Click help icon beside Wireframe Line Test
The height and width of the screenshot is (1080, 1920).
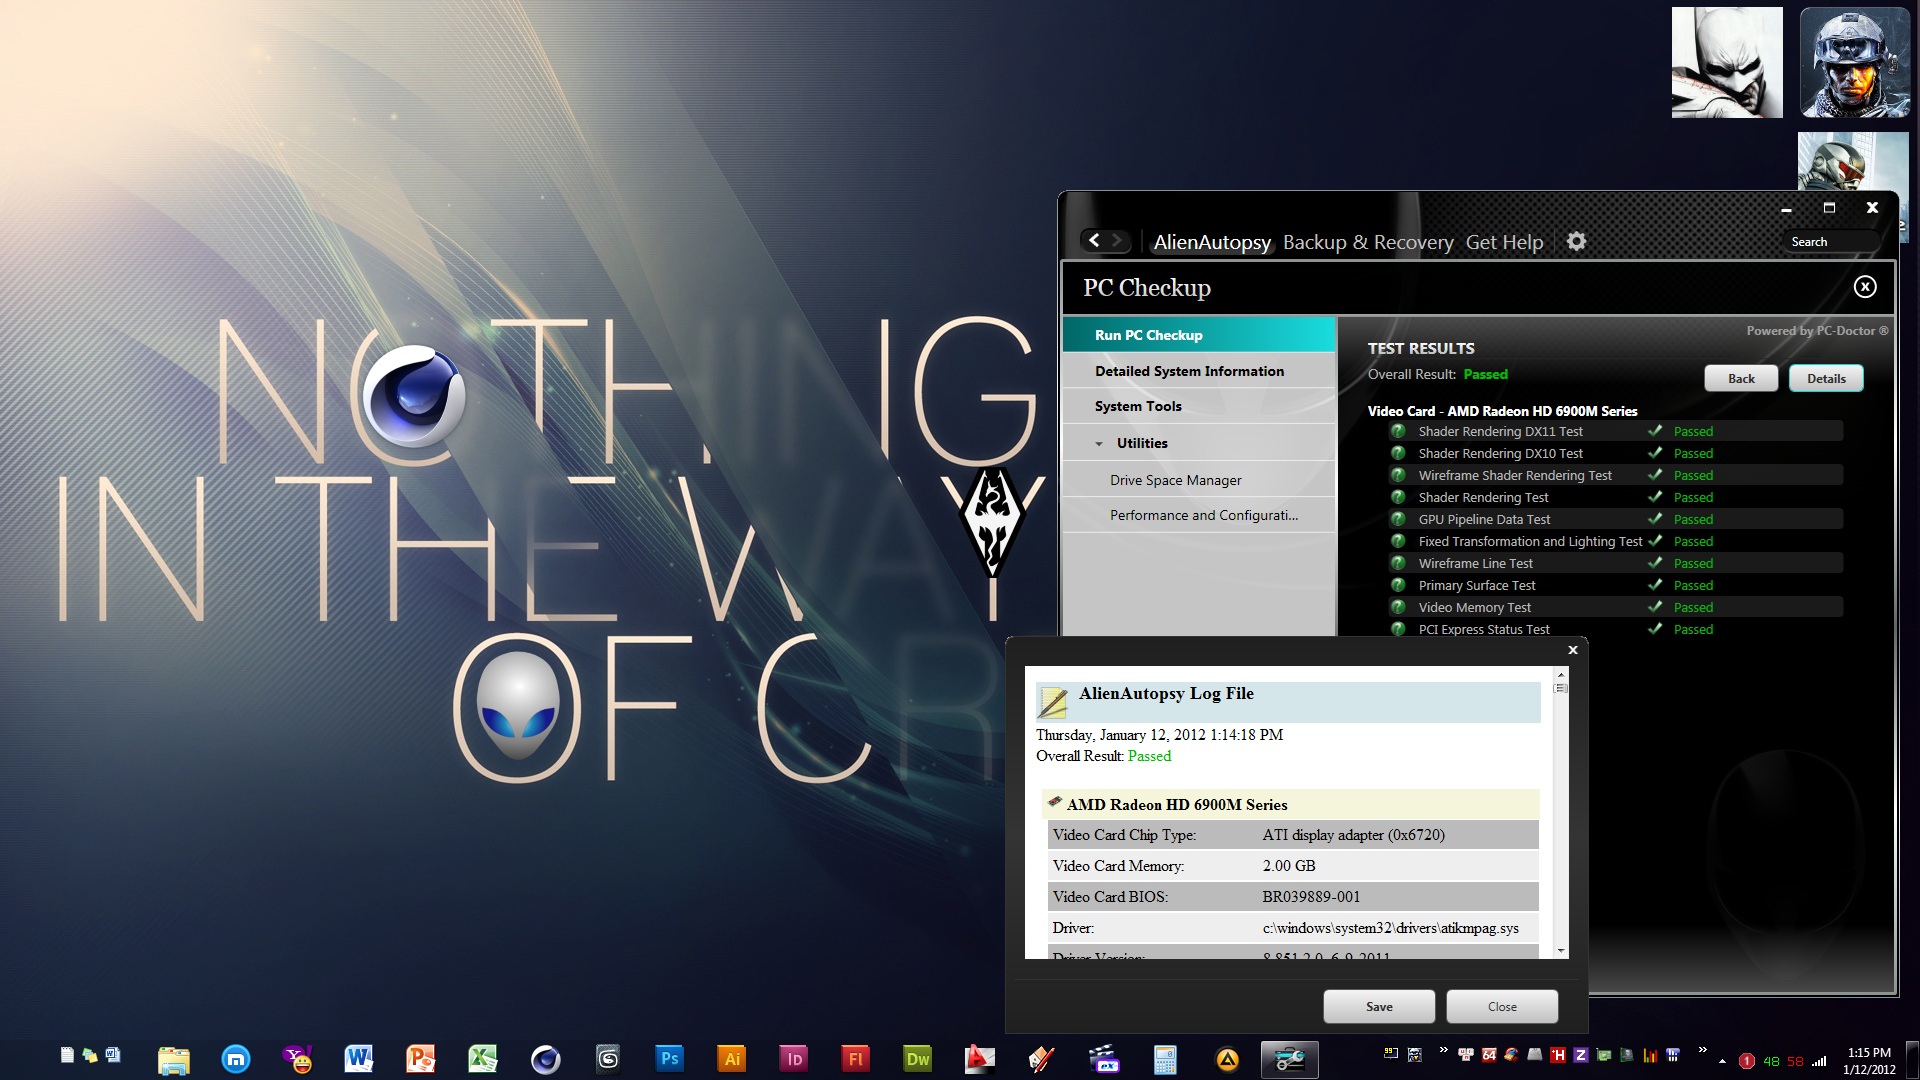tap(1398, 563)
